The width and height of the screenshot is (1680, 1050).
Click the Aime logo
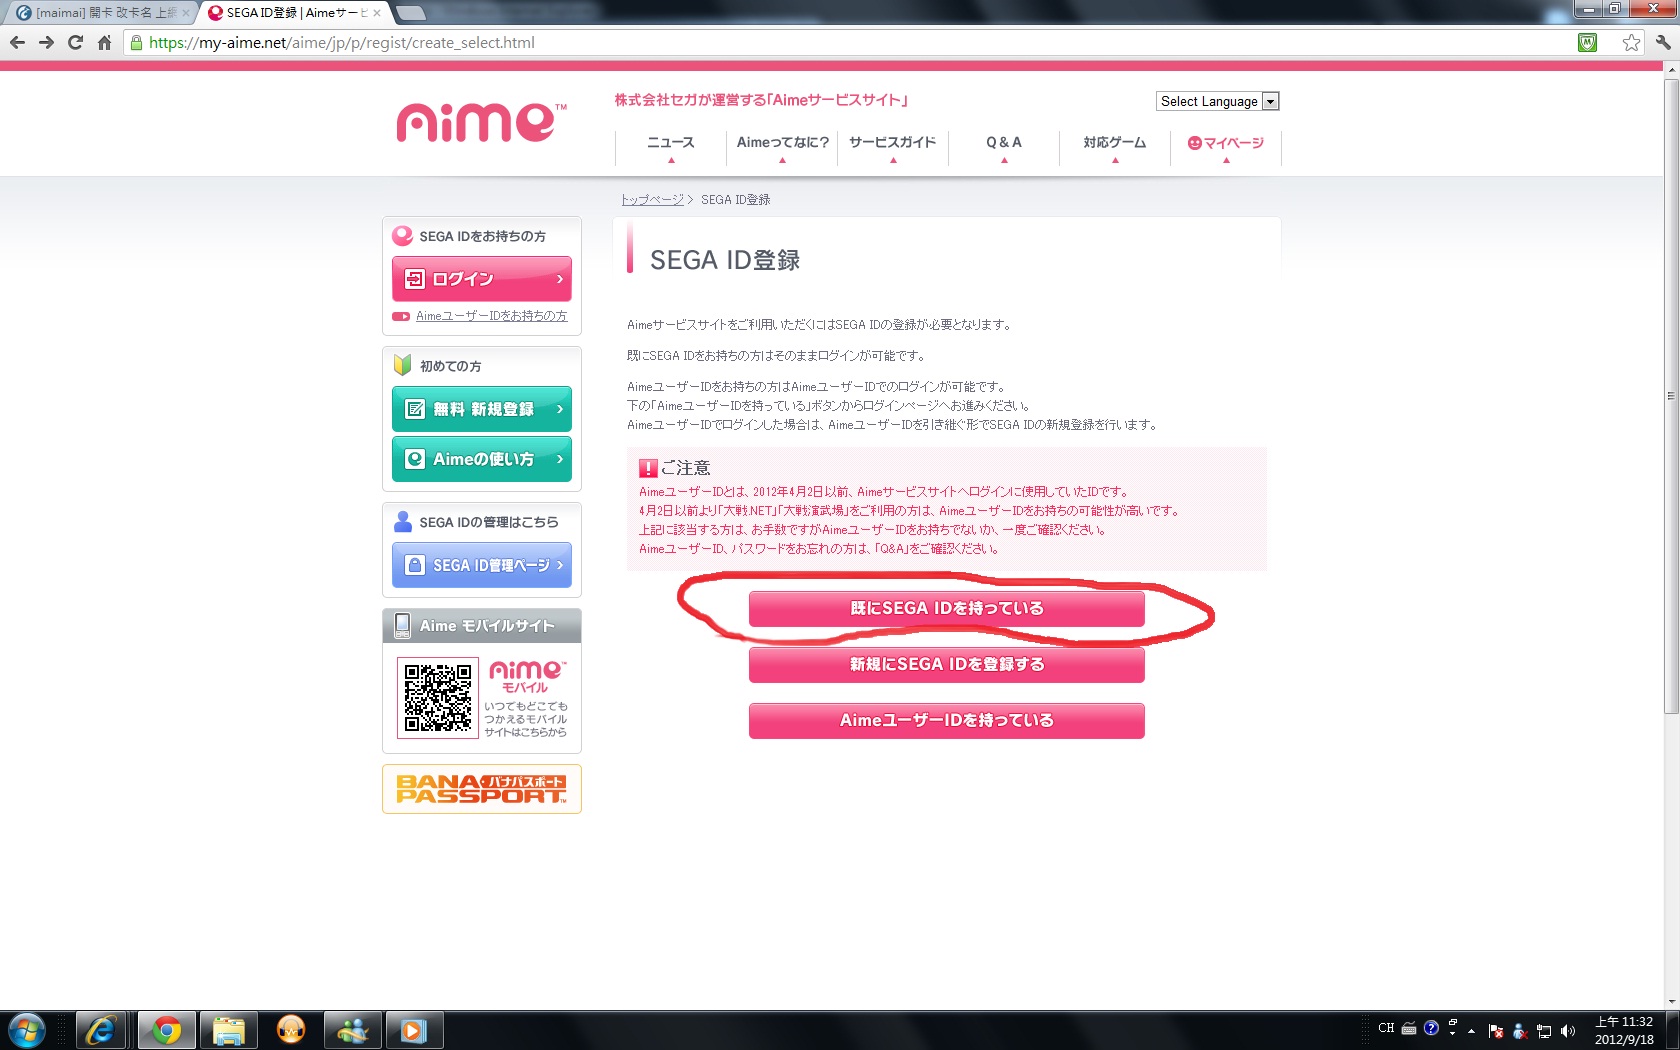pos(481,122)
